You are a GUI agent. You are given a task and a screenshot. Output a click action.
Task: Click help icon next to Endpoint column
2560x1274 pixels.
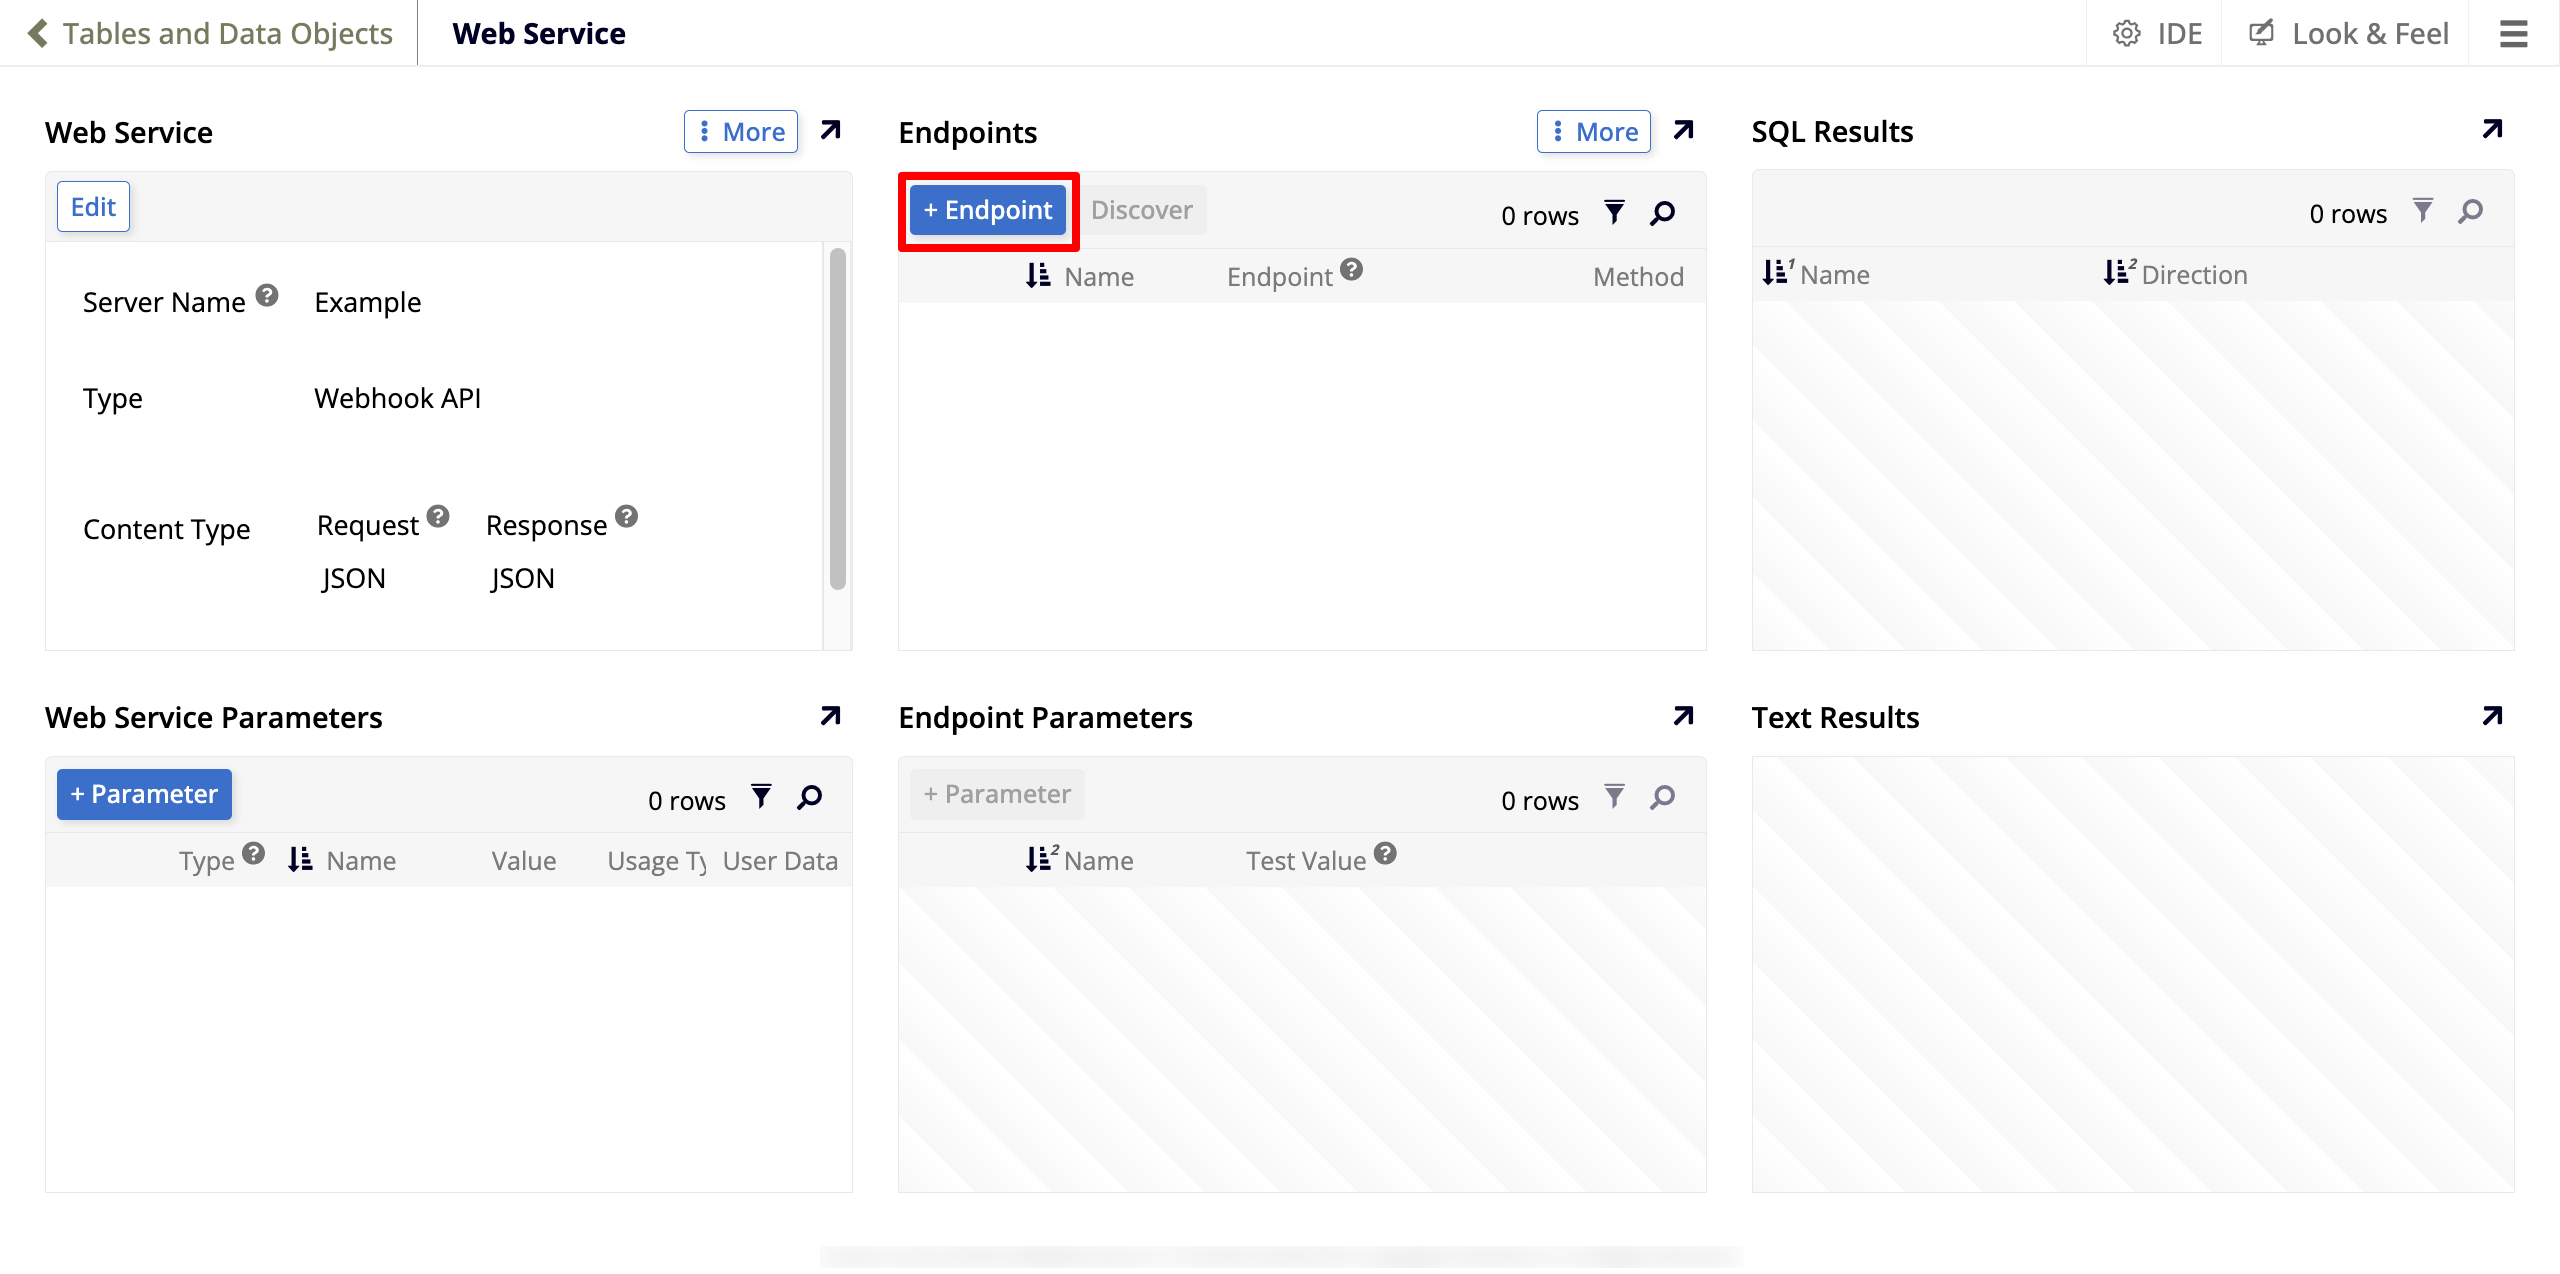pos(1352,270)
